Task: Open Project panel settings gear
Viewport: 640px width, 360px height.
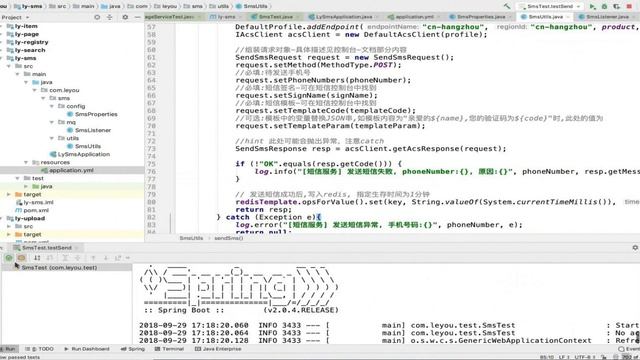Action: coord(125,17)
